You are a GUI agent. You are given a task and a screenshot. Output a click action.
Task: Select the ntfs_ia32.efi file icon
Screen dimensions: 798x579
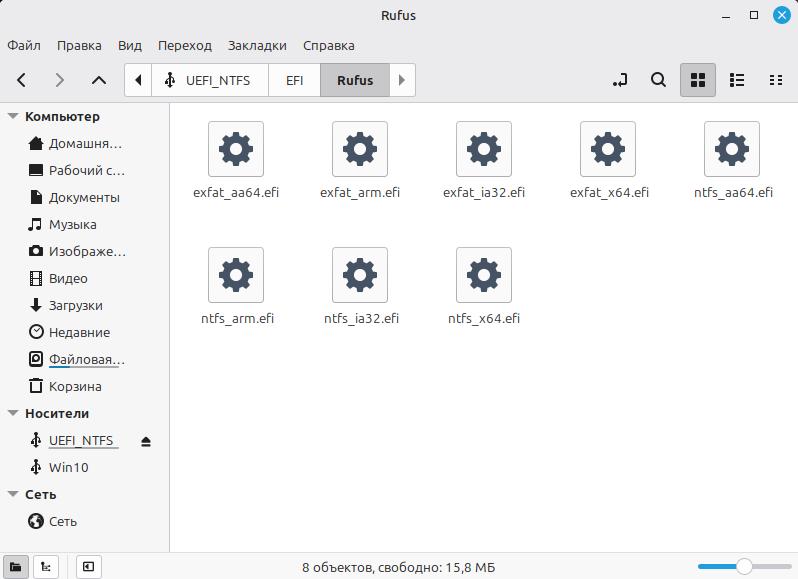pos(360,275)
